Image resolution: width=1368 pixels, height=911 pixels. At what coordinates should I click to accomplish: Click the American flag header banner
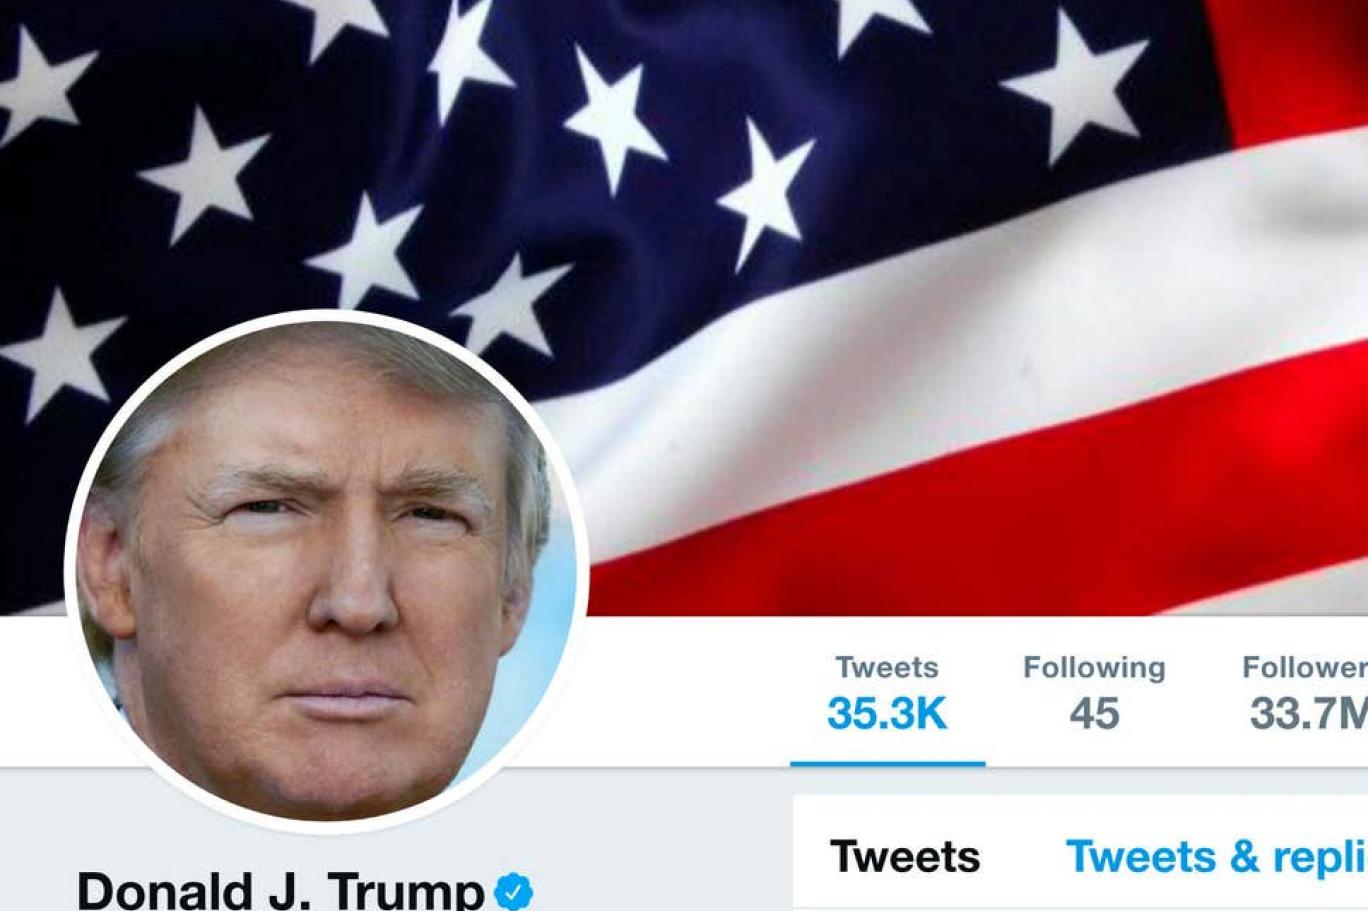684,307
